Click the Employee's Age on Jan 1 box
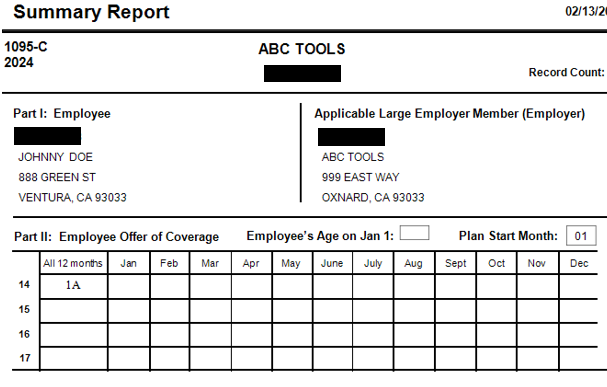The image size is (607, 387). [414, 233]
